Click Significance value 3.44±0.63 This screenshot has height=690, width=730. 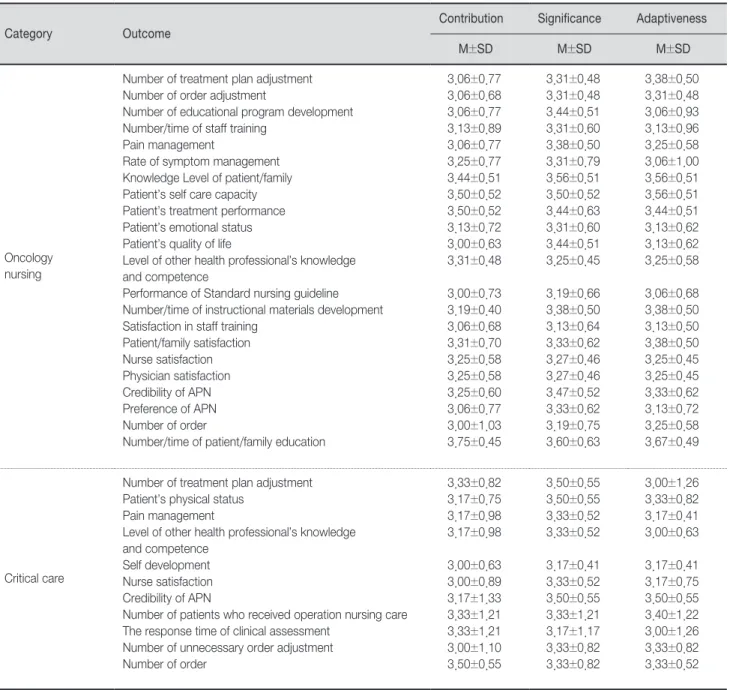pyautogui.click(x=573, y=211)
